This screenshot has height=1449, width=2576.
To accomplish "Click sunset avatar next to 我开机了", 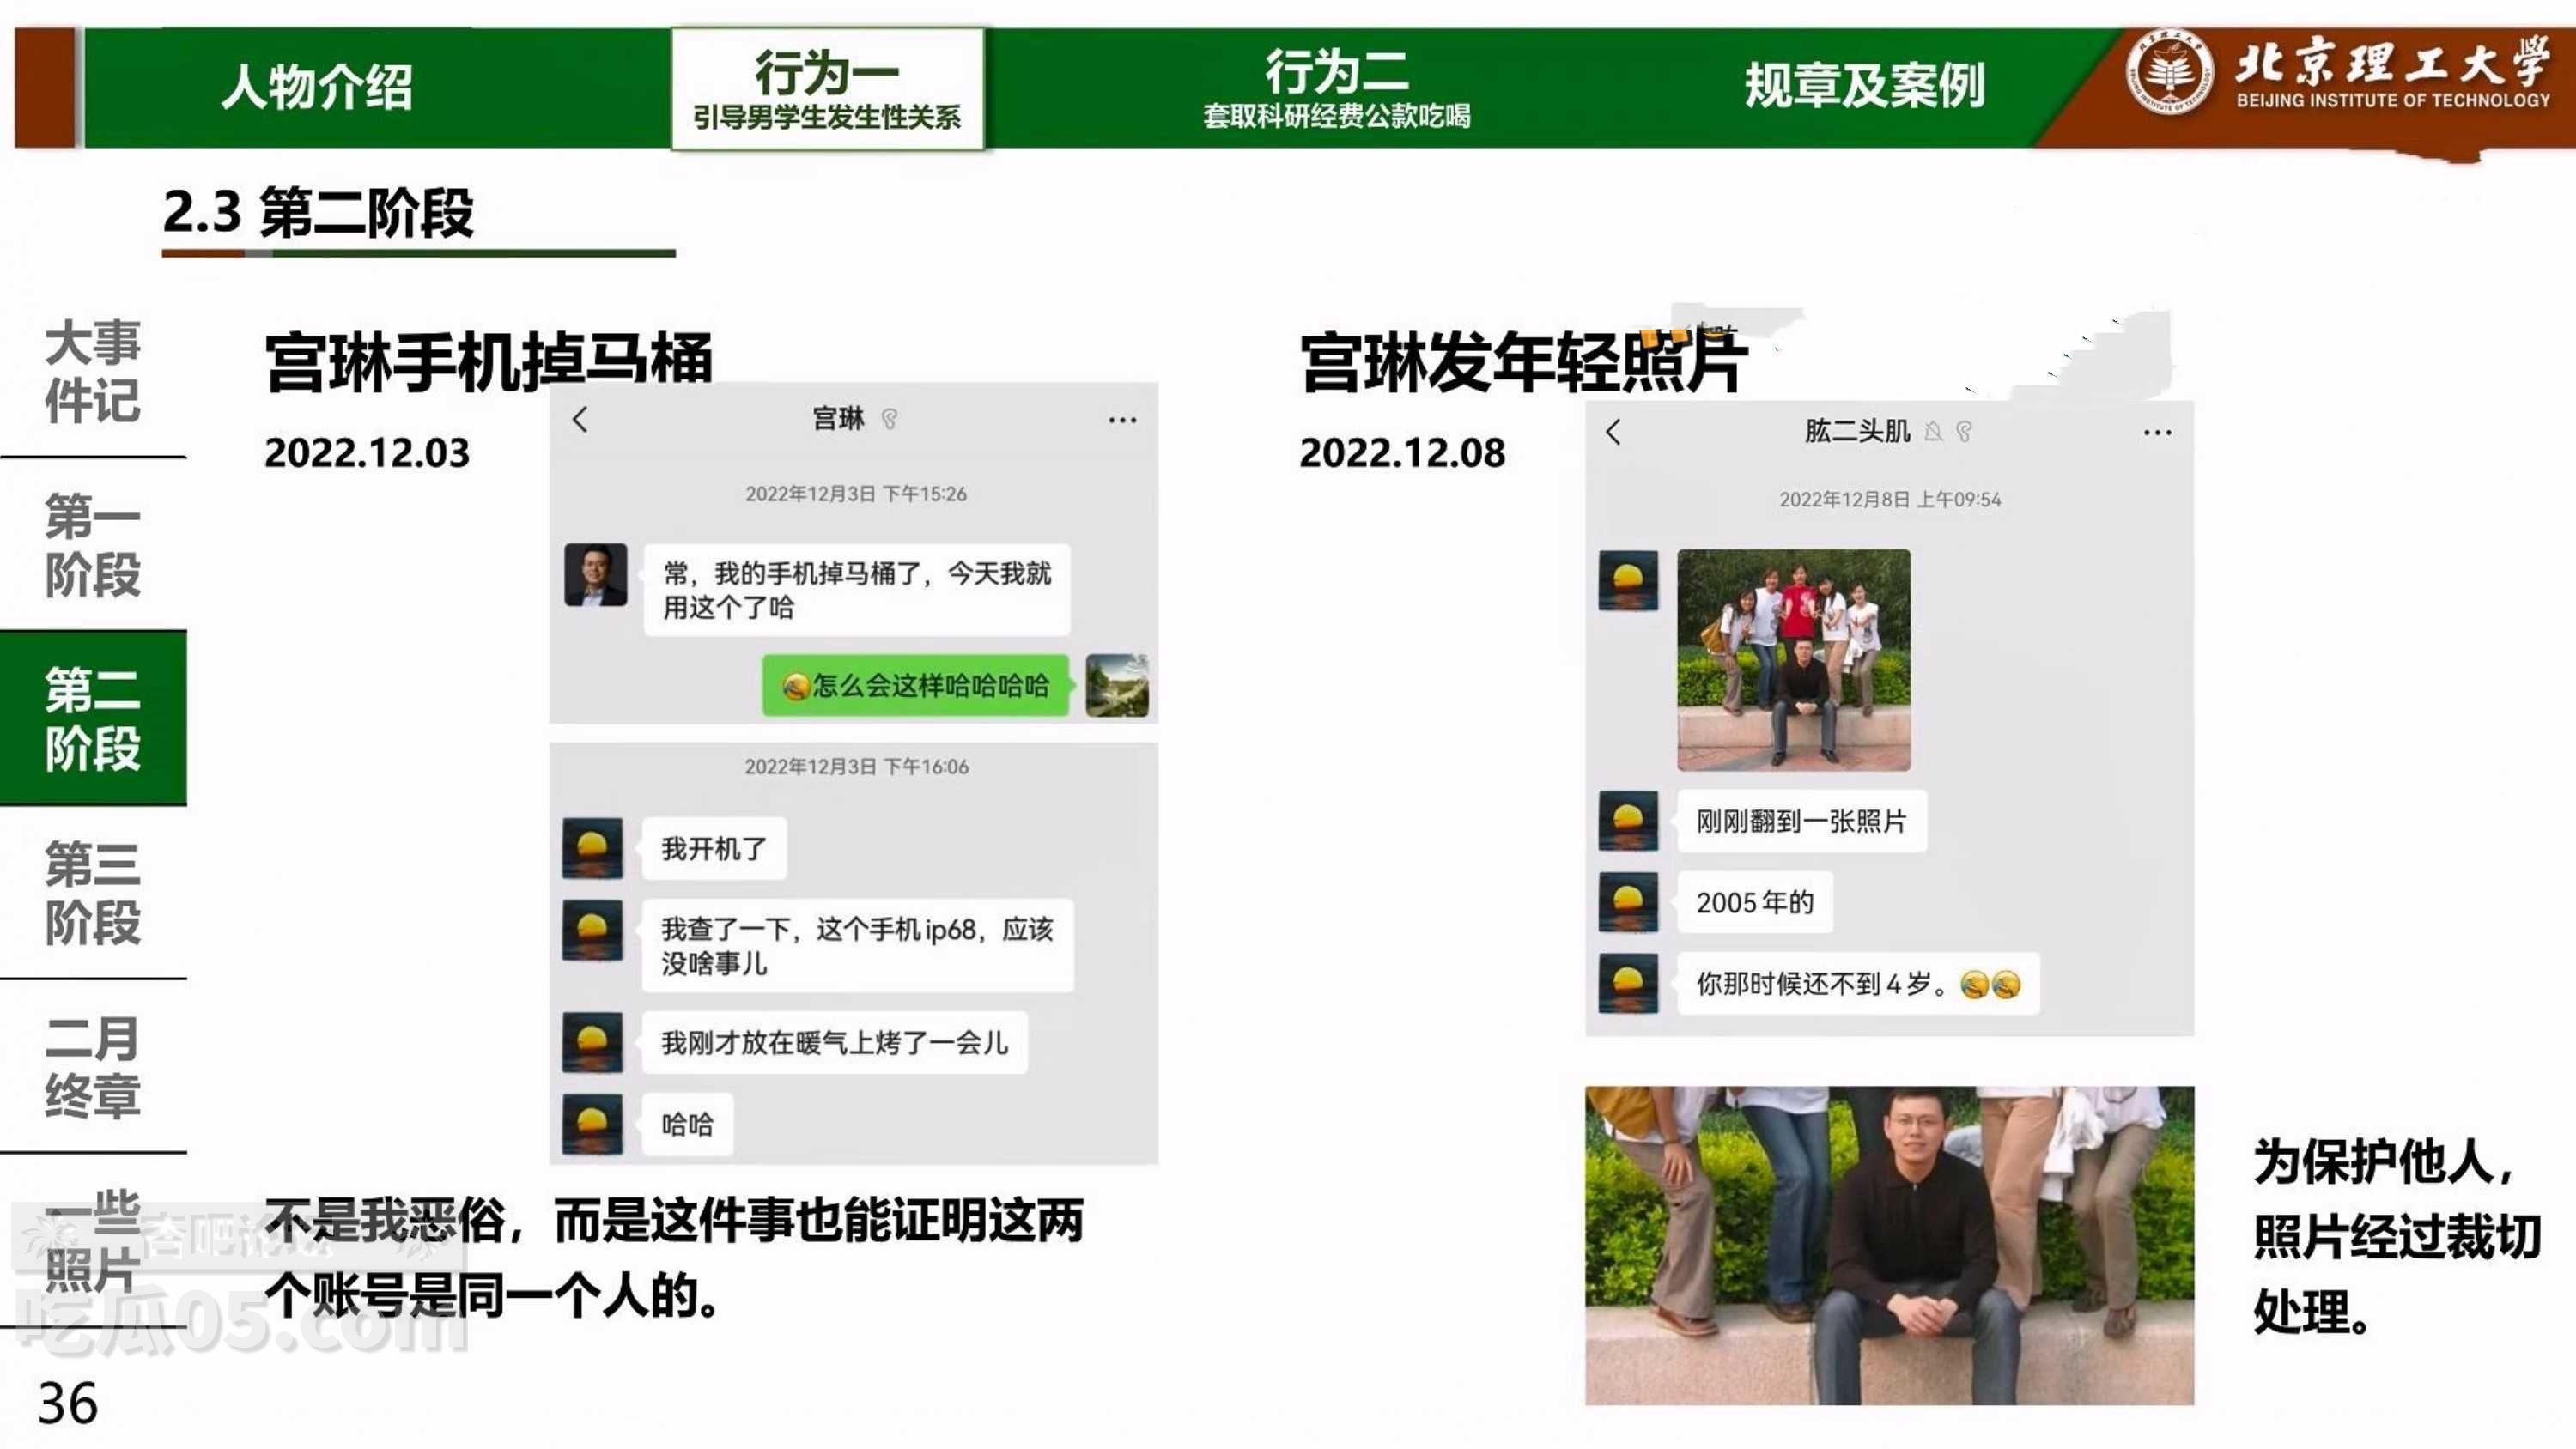I will tap(593, 848).
